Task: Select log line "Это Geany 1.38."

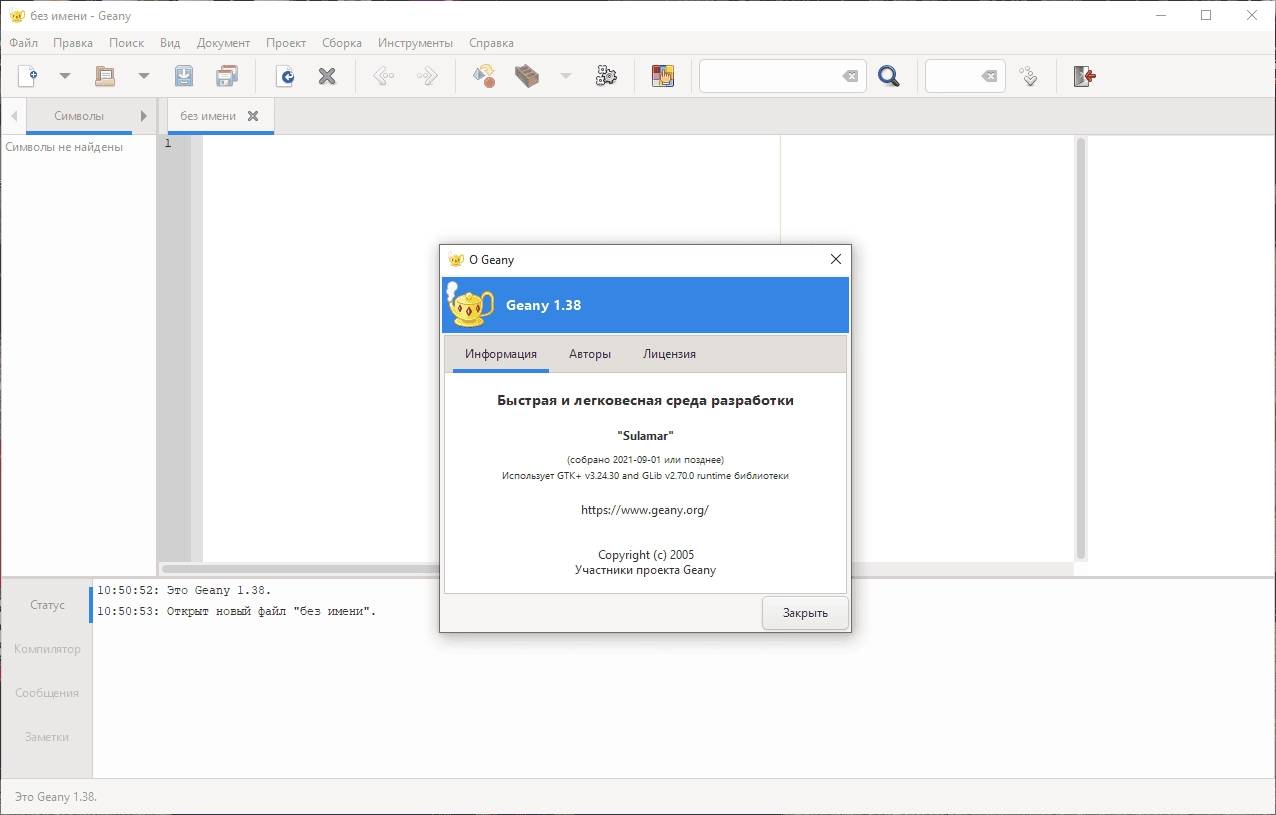Action: [184, 590]
